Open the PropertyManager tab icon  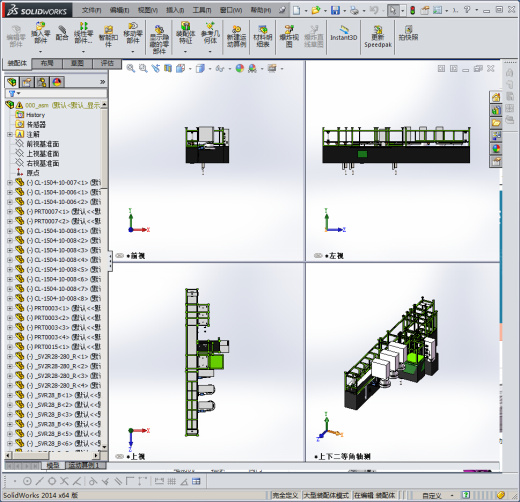coord(27,82)
